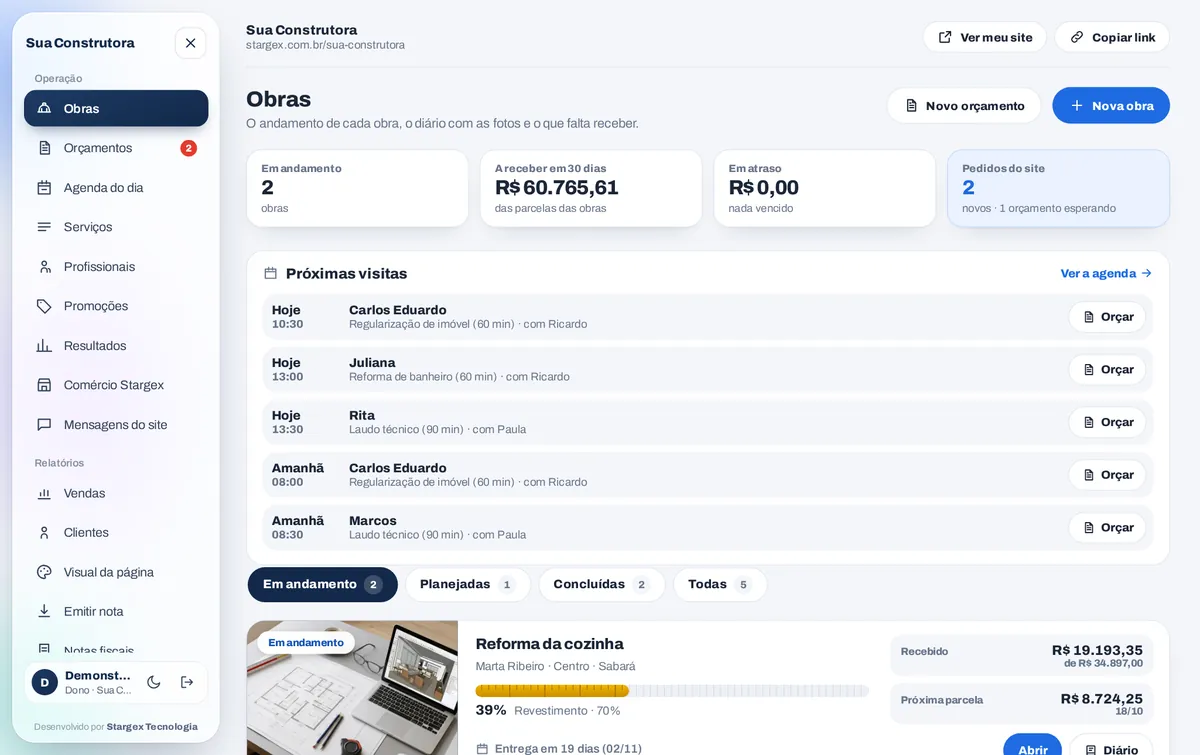Toggle dark mode with the moon icon
Viewport: 1200px width, 755px height.
coord(154,682)
